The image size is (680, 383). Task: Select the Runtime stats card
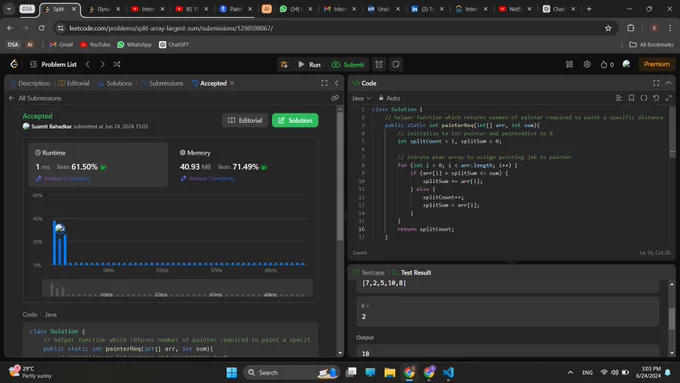(x=98, y=165)
